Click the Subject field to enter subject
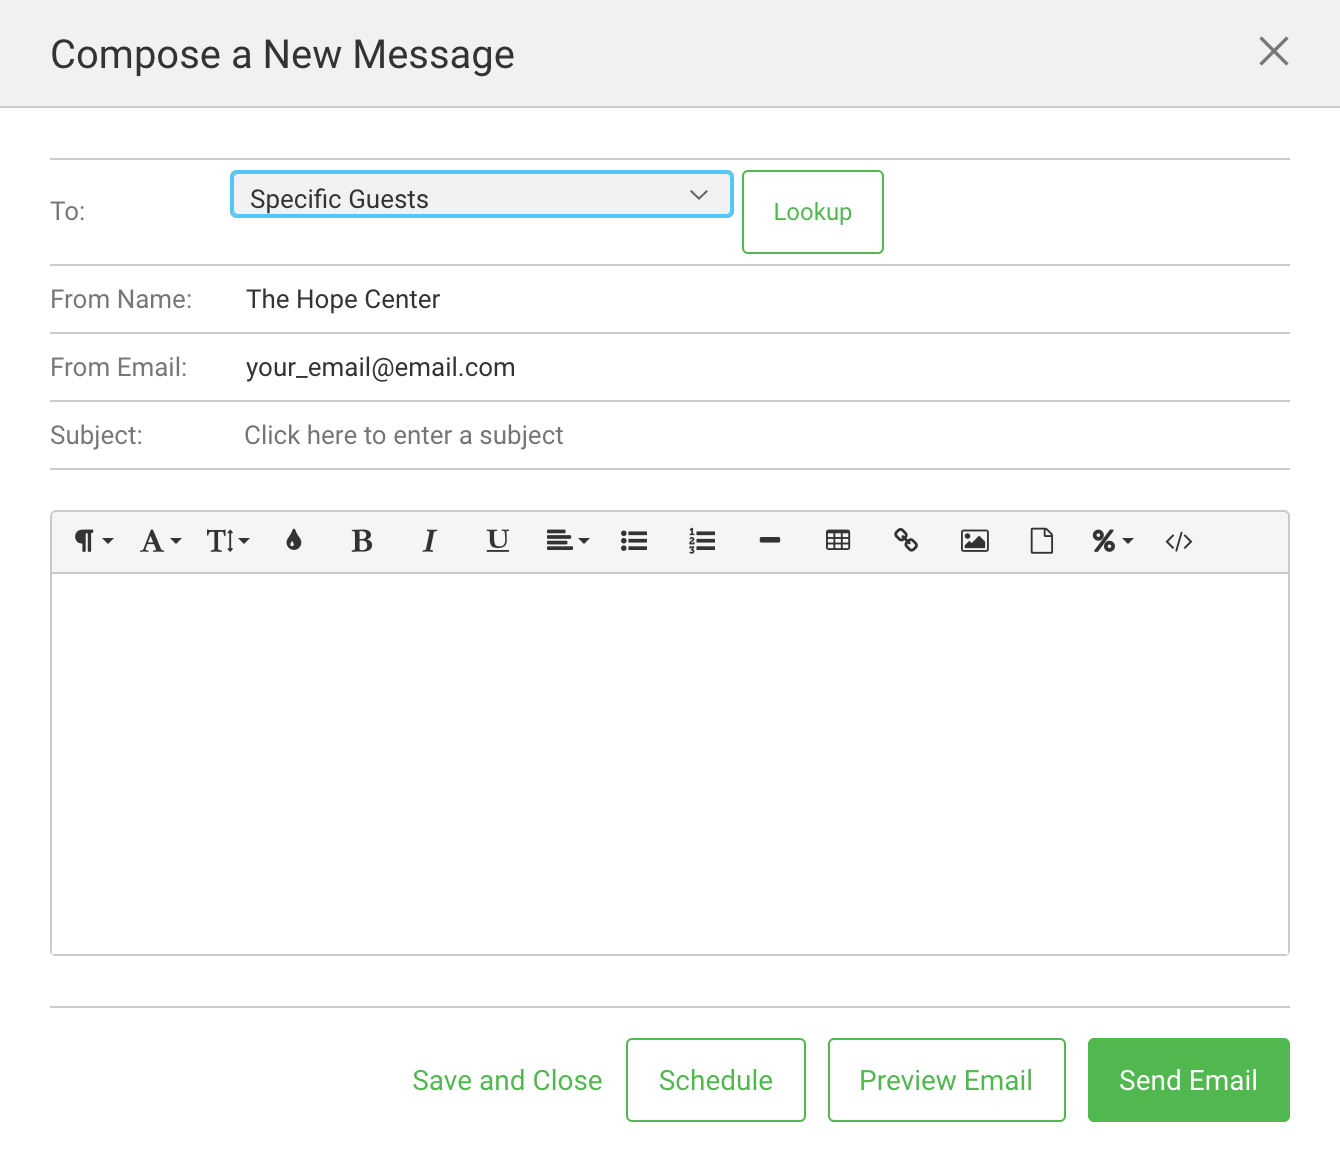The width and height of the screenshot is (1340, 1152). pyautogui.click(x=404, y=435)
